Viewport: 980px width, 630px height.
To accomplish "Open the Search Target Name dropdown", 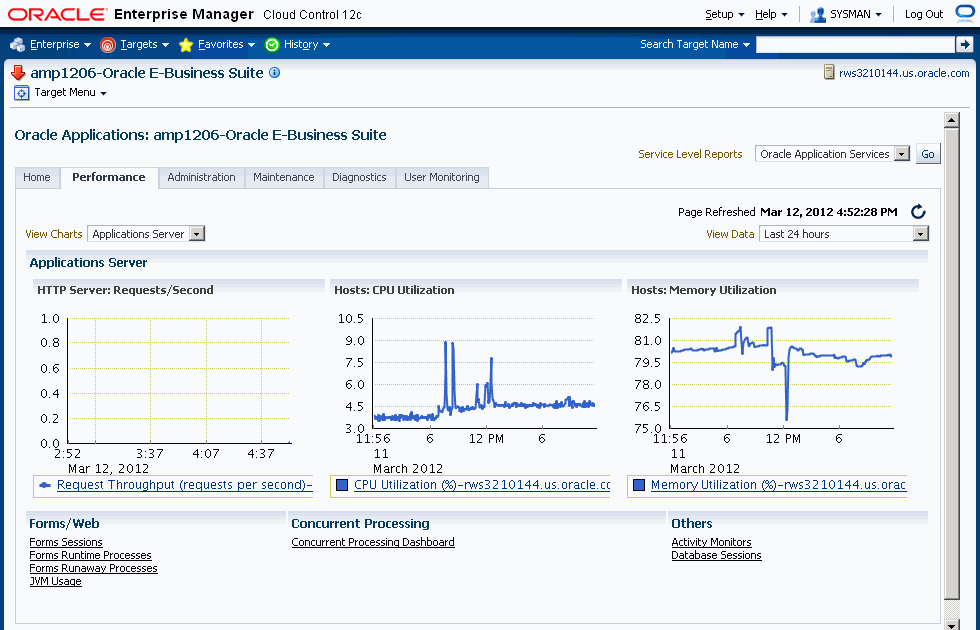I will [x=694, y=44].
